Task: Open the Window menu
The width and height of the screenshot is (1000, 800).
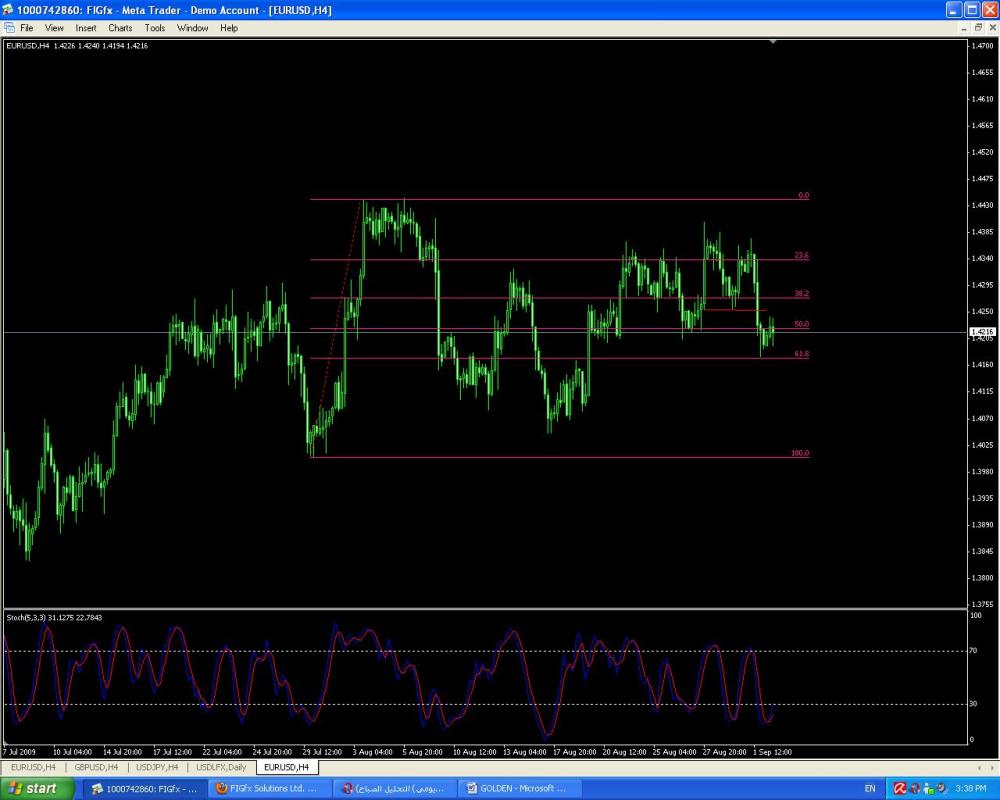Action: tap(192, 28)
